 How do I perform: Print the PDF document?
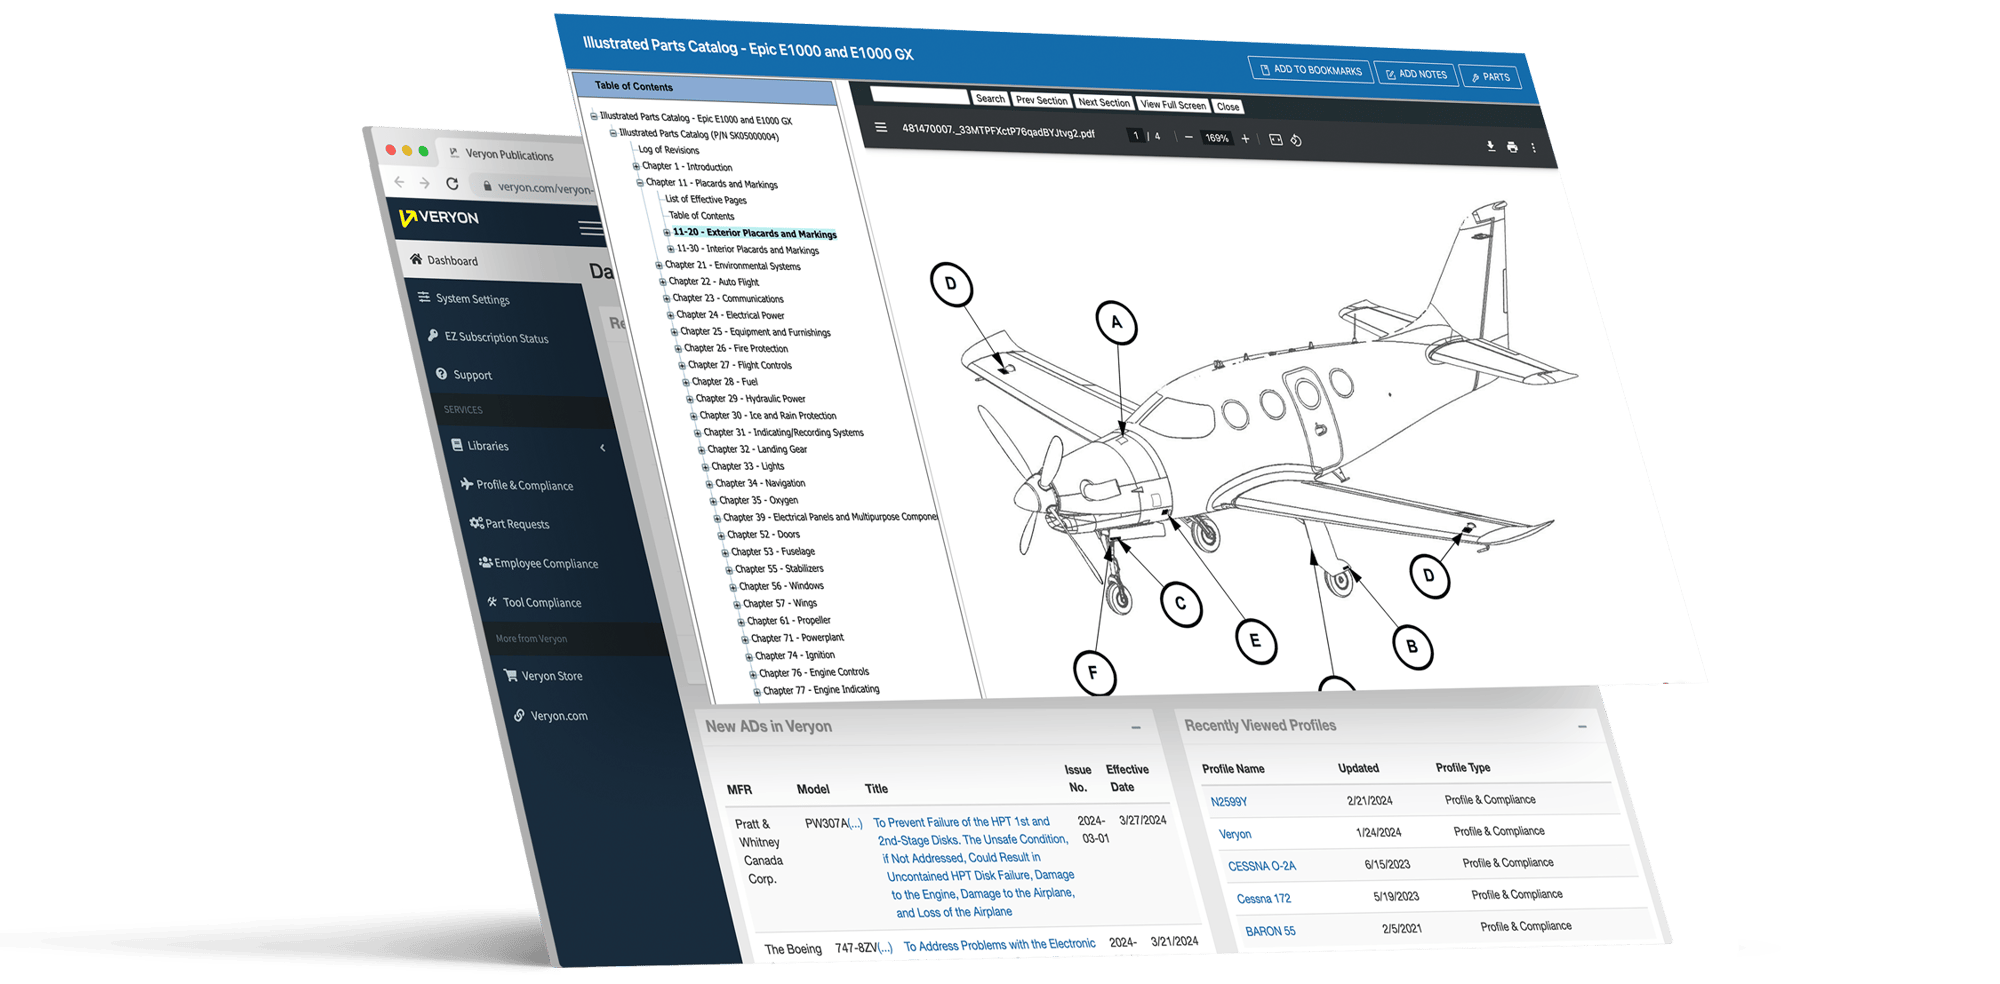point(1512,147)
